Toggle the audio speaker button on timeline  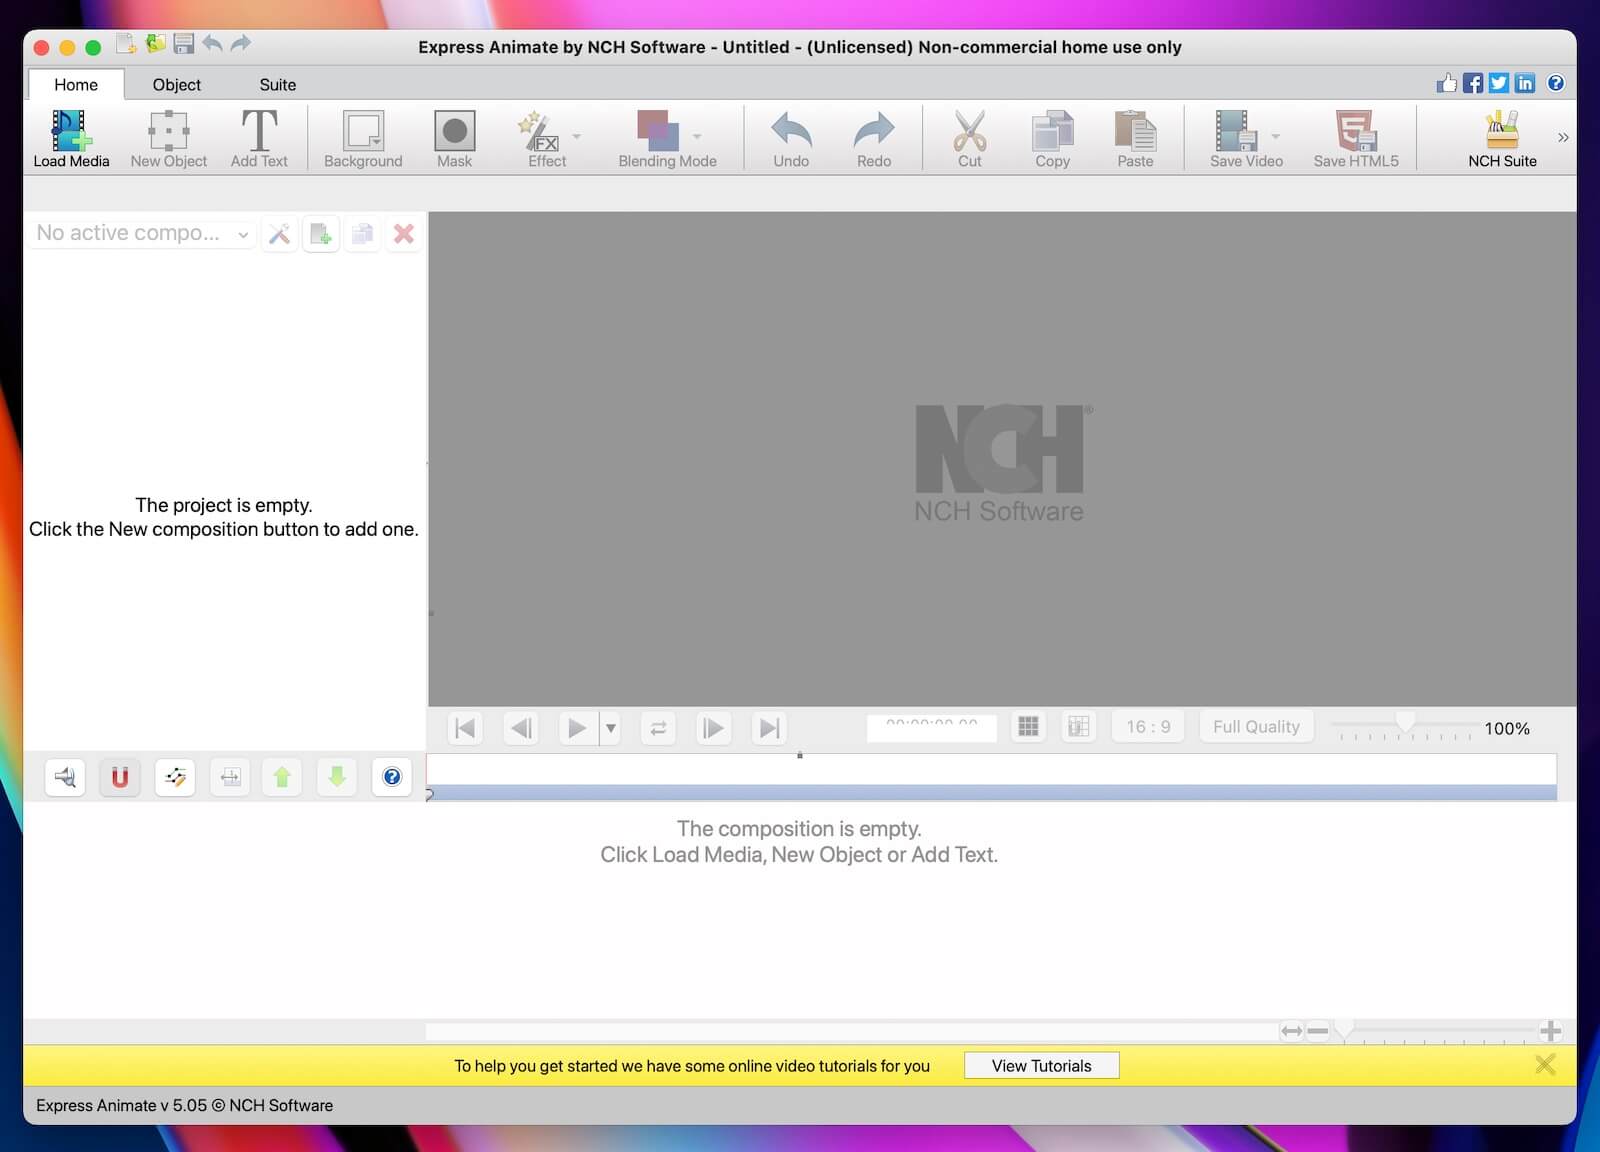pos(65,777)
